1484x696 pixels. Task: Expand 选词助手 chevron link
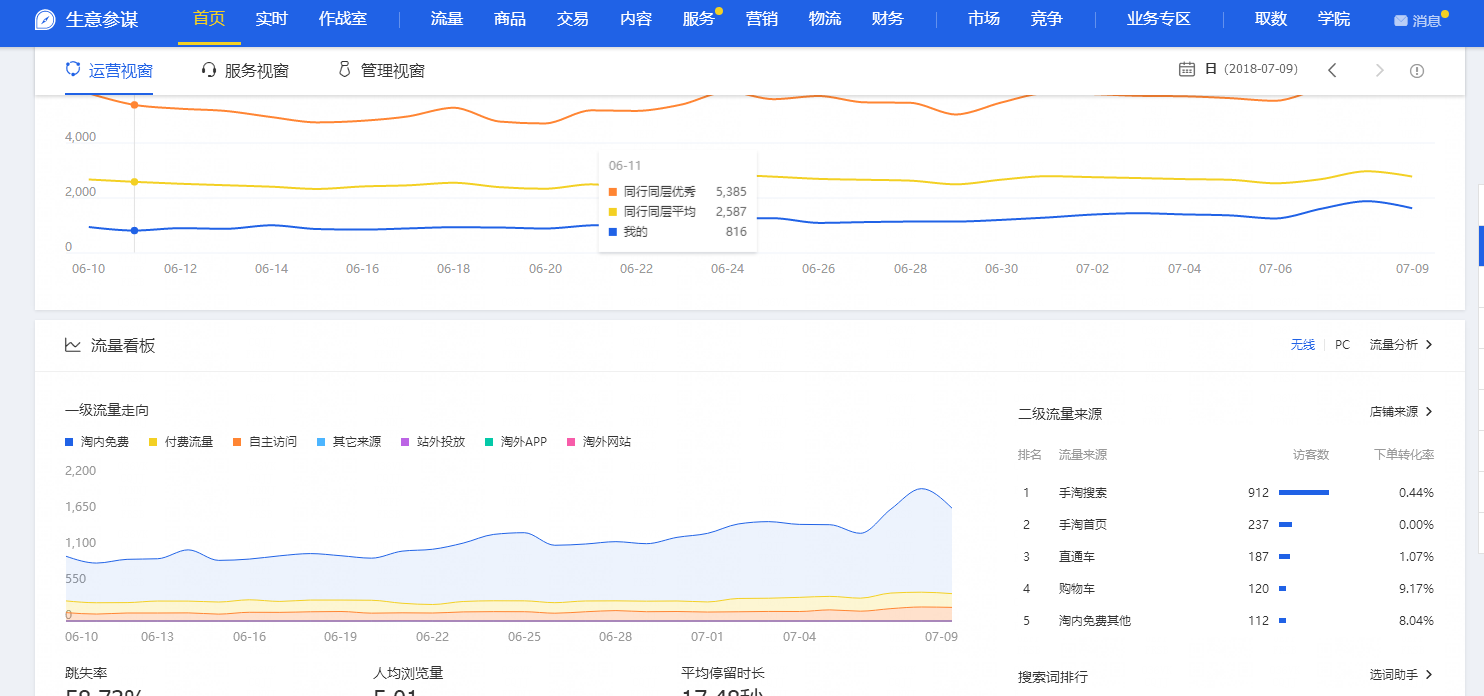pos(1400,675)
